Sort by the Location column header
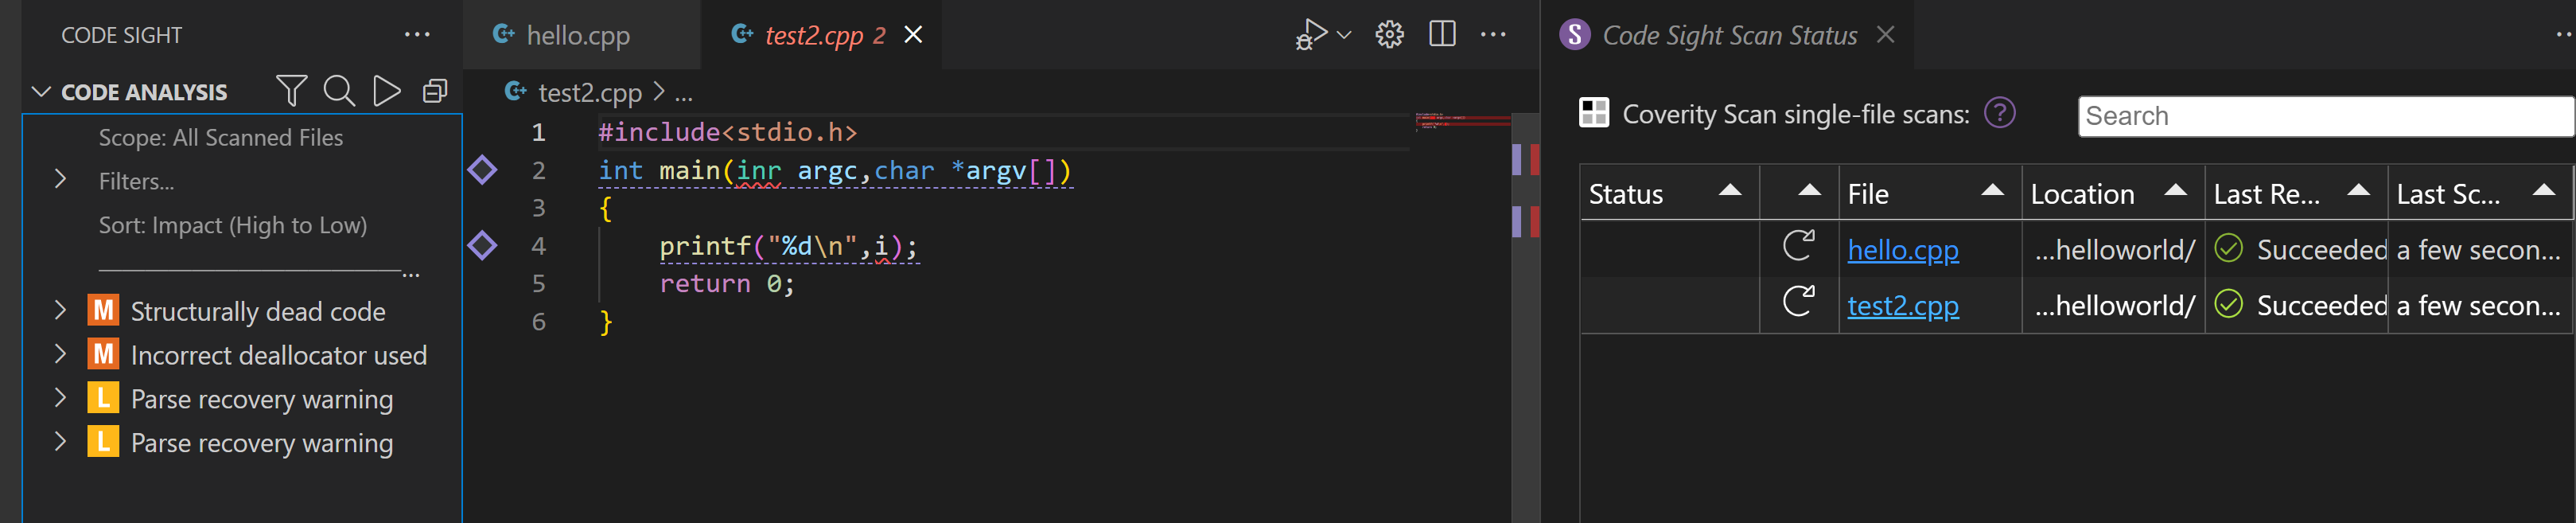2576x523 pixels. click(x=2112, y=193)
